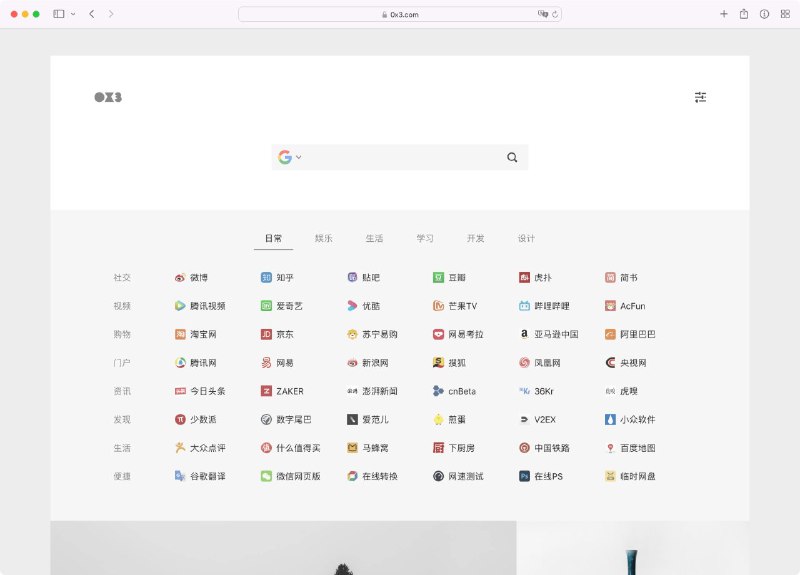Click the 芒果TV icon

438,306
